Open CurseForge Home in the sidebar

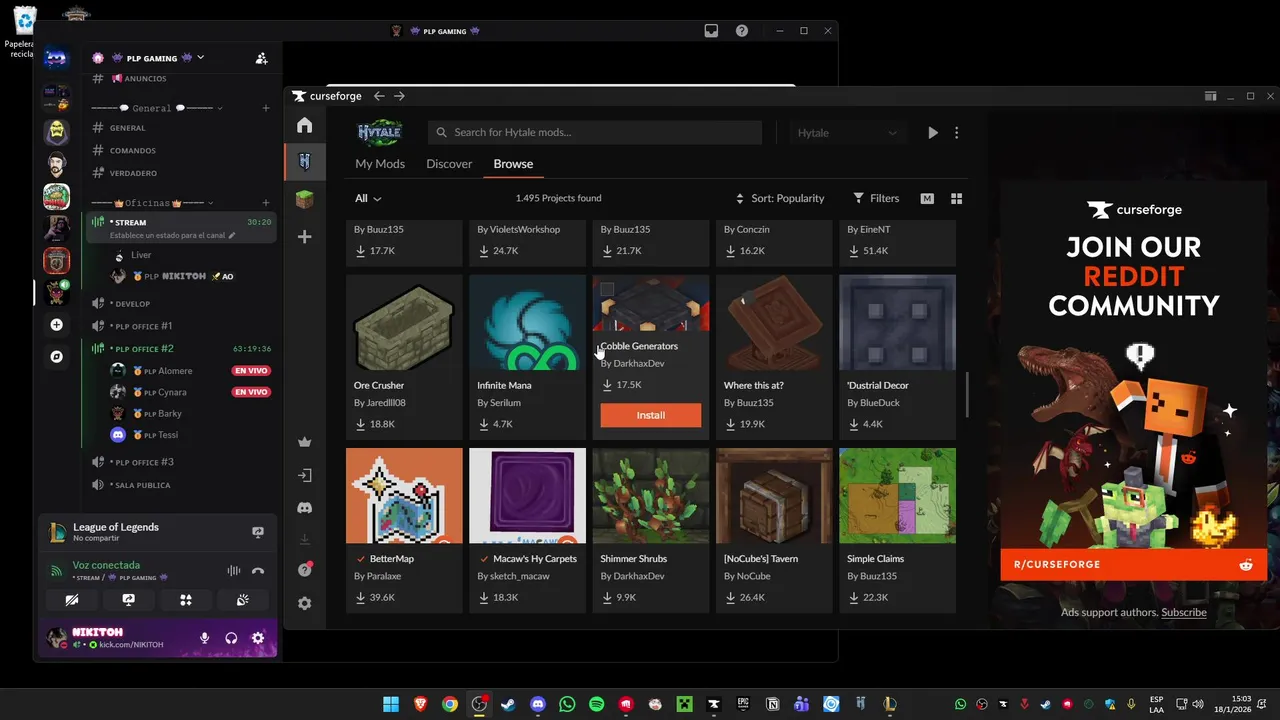click(305, 125)
